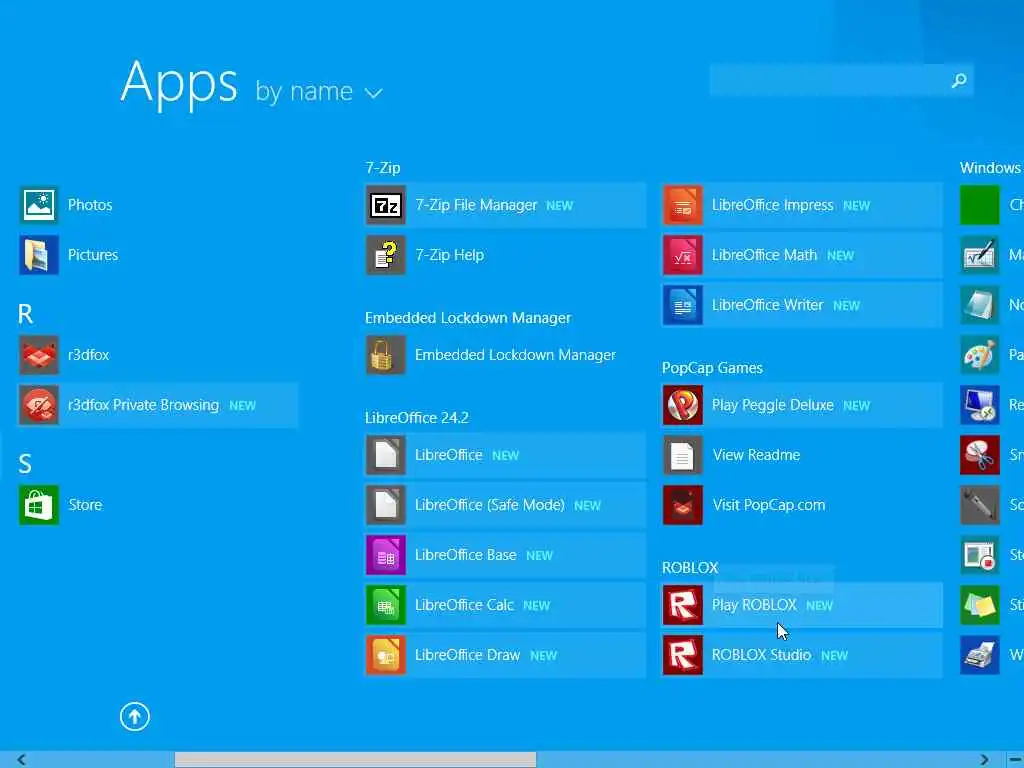Open the Math Input Panel icon
This screenshot has width=1024, height=768.
click(980, 255)
